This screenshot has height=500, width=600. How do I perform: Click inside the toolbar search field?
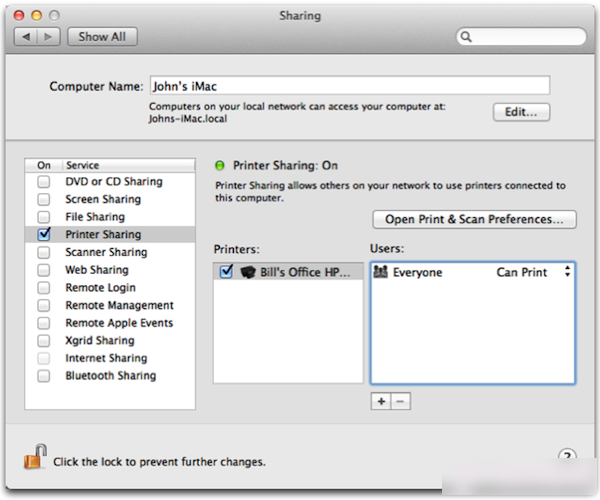521,37
